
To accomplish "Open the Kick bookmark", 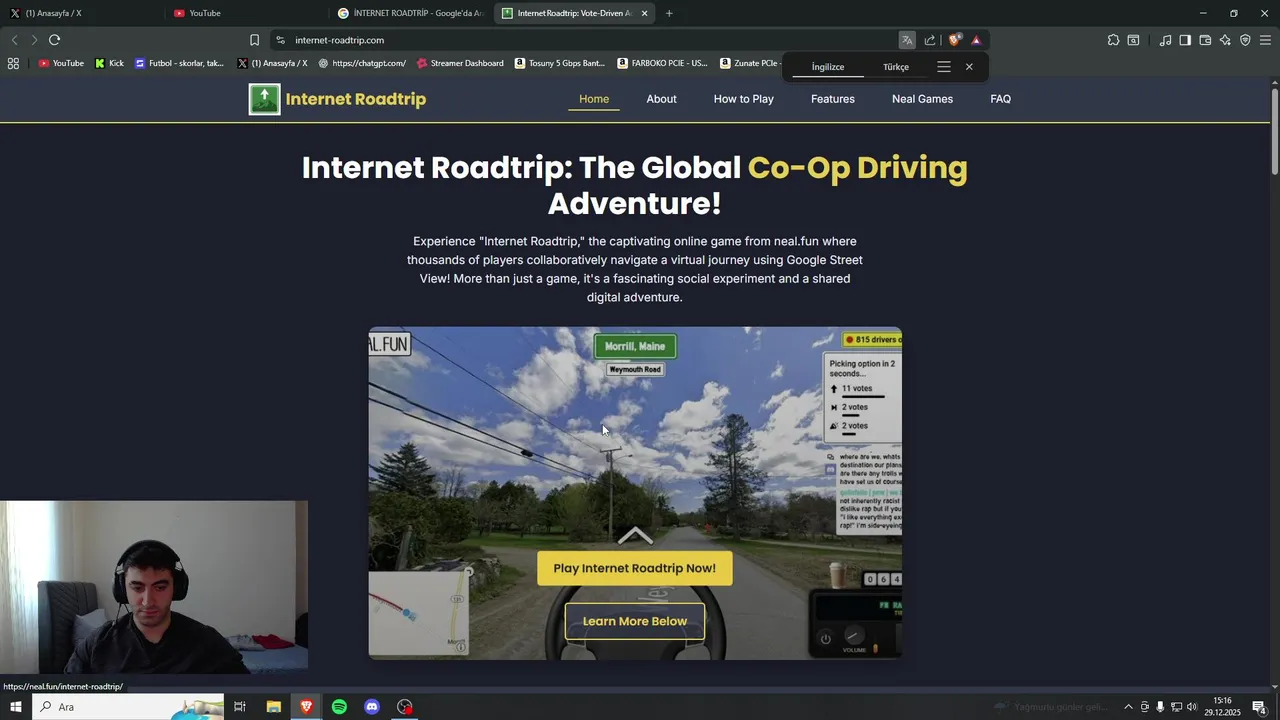I will 109,63.
